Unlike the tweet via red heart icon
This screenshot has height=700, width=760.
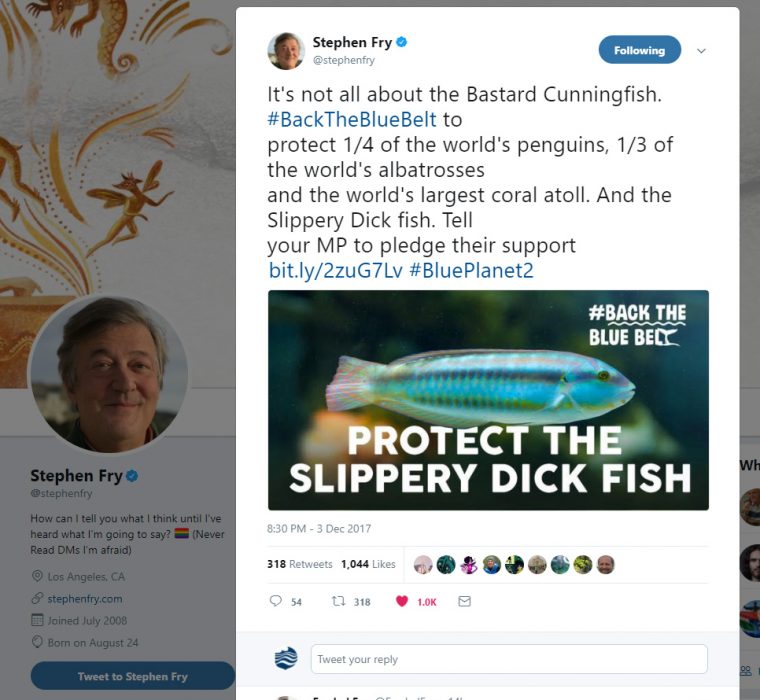(402, 601)
